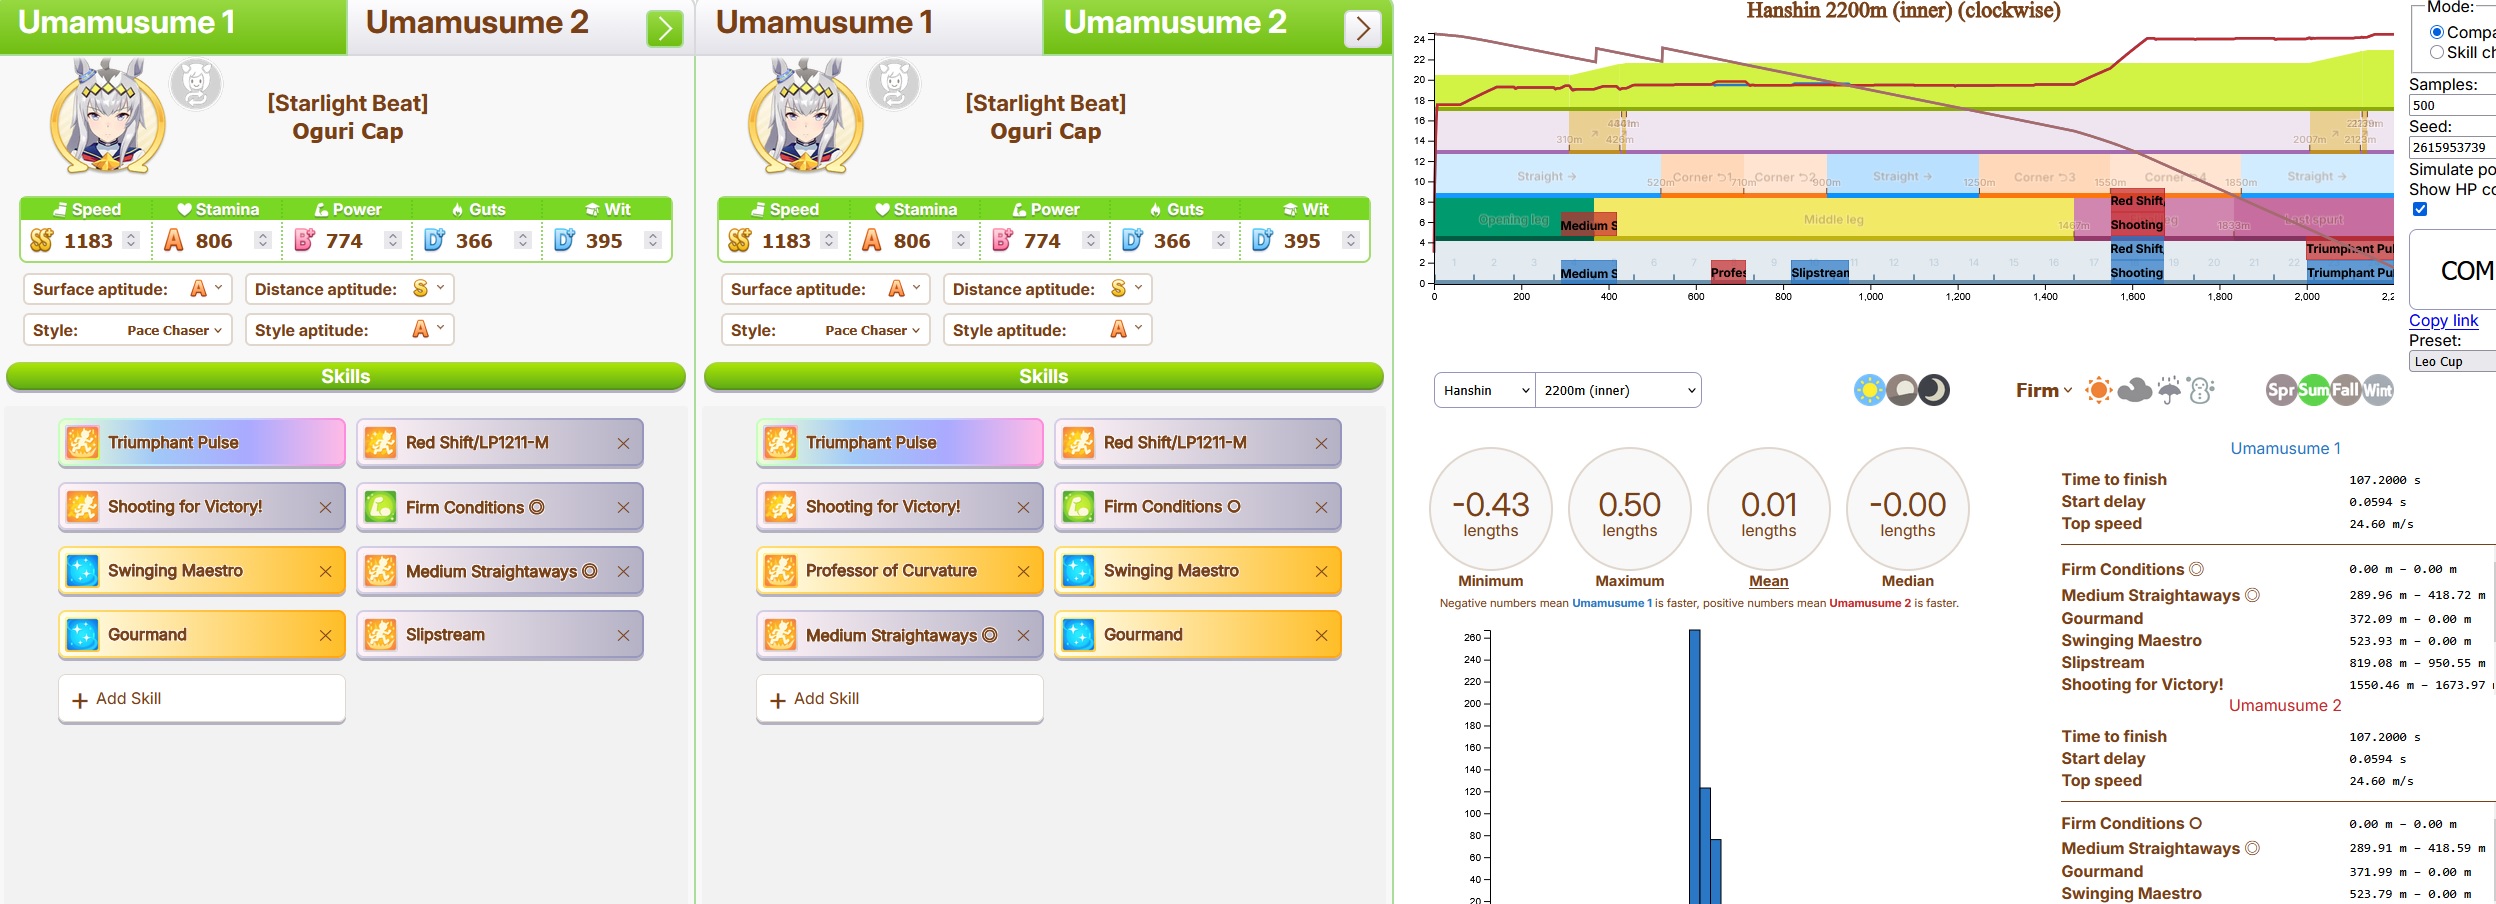Click the Gourmand skill icon in the right pane
The width and height of the screenshot is (2496, 904).
(1078, 635)
